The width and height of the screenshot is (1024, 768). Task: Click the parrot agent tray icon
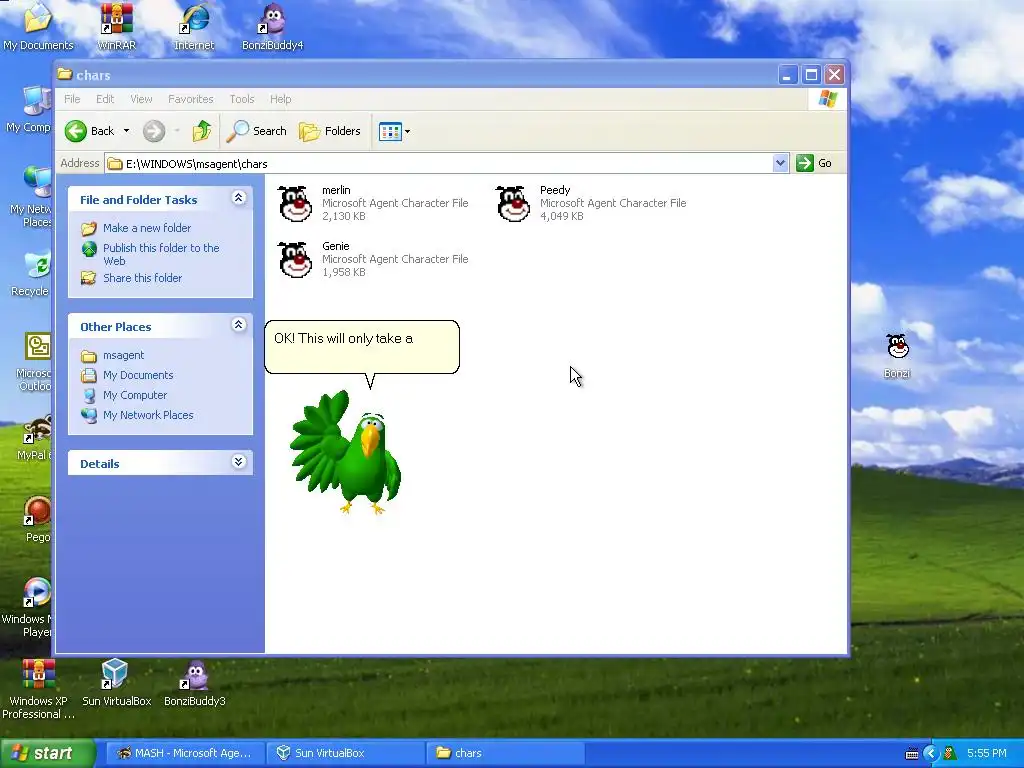950,754
